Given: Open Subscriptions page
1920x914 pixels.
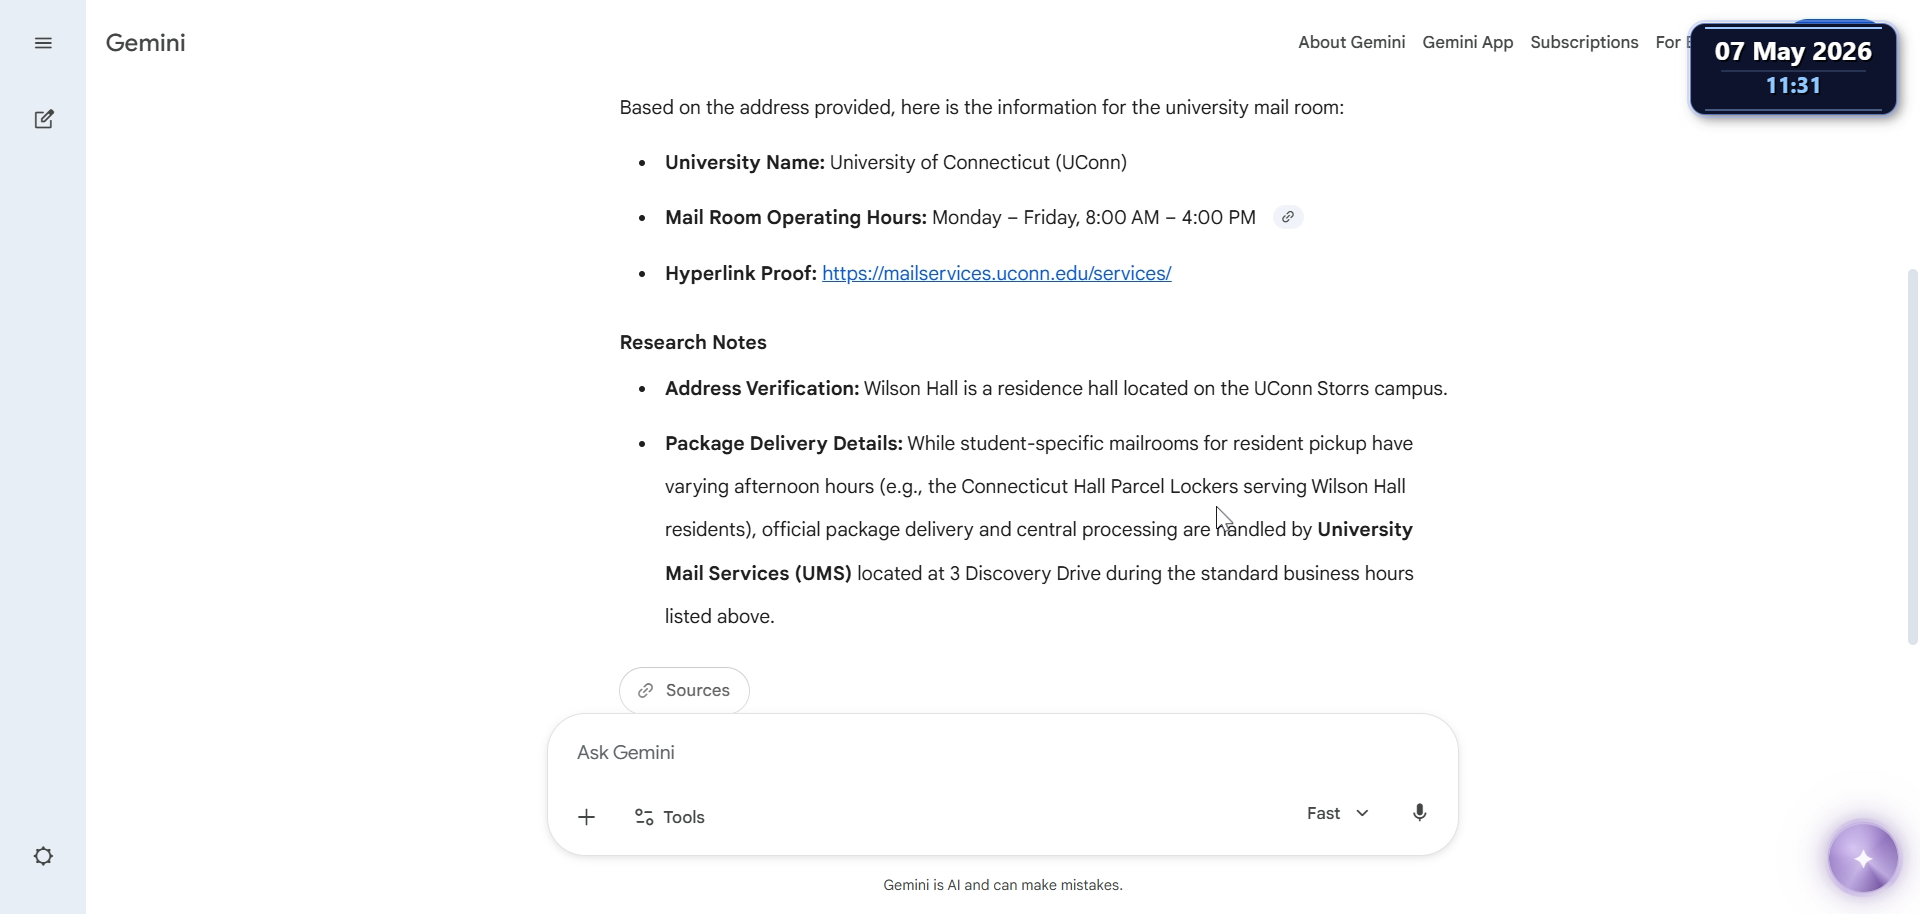Looking at the screenshot, I should pos(1584,42).
